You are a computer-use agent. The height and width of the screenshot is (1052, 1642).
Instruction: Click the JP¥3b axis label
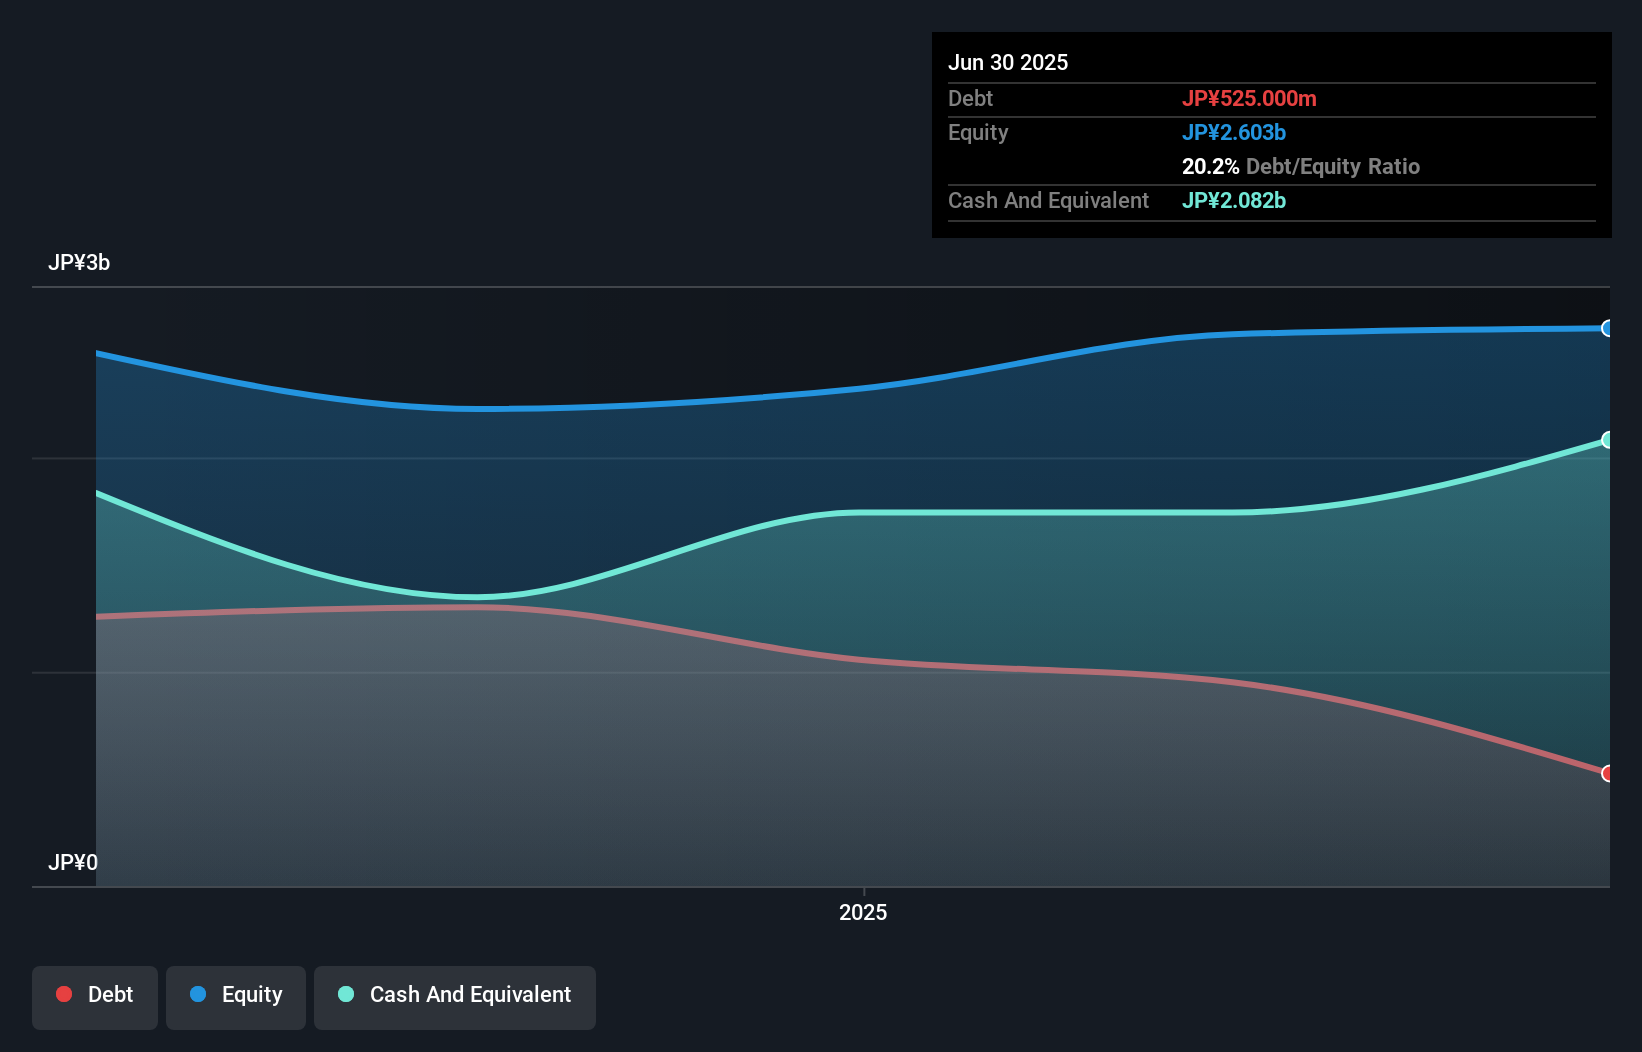point(80,263)
